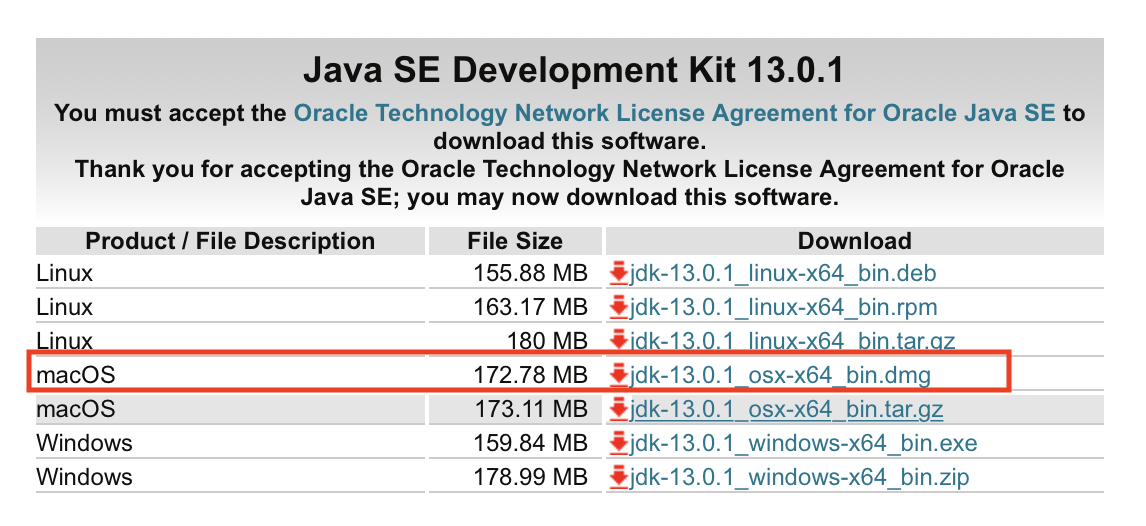Download jdk-13.0.1_linux-x64_bin.tar.gz file

click(x=792, y=340)
